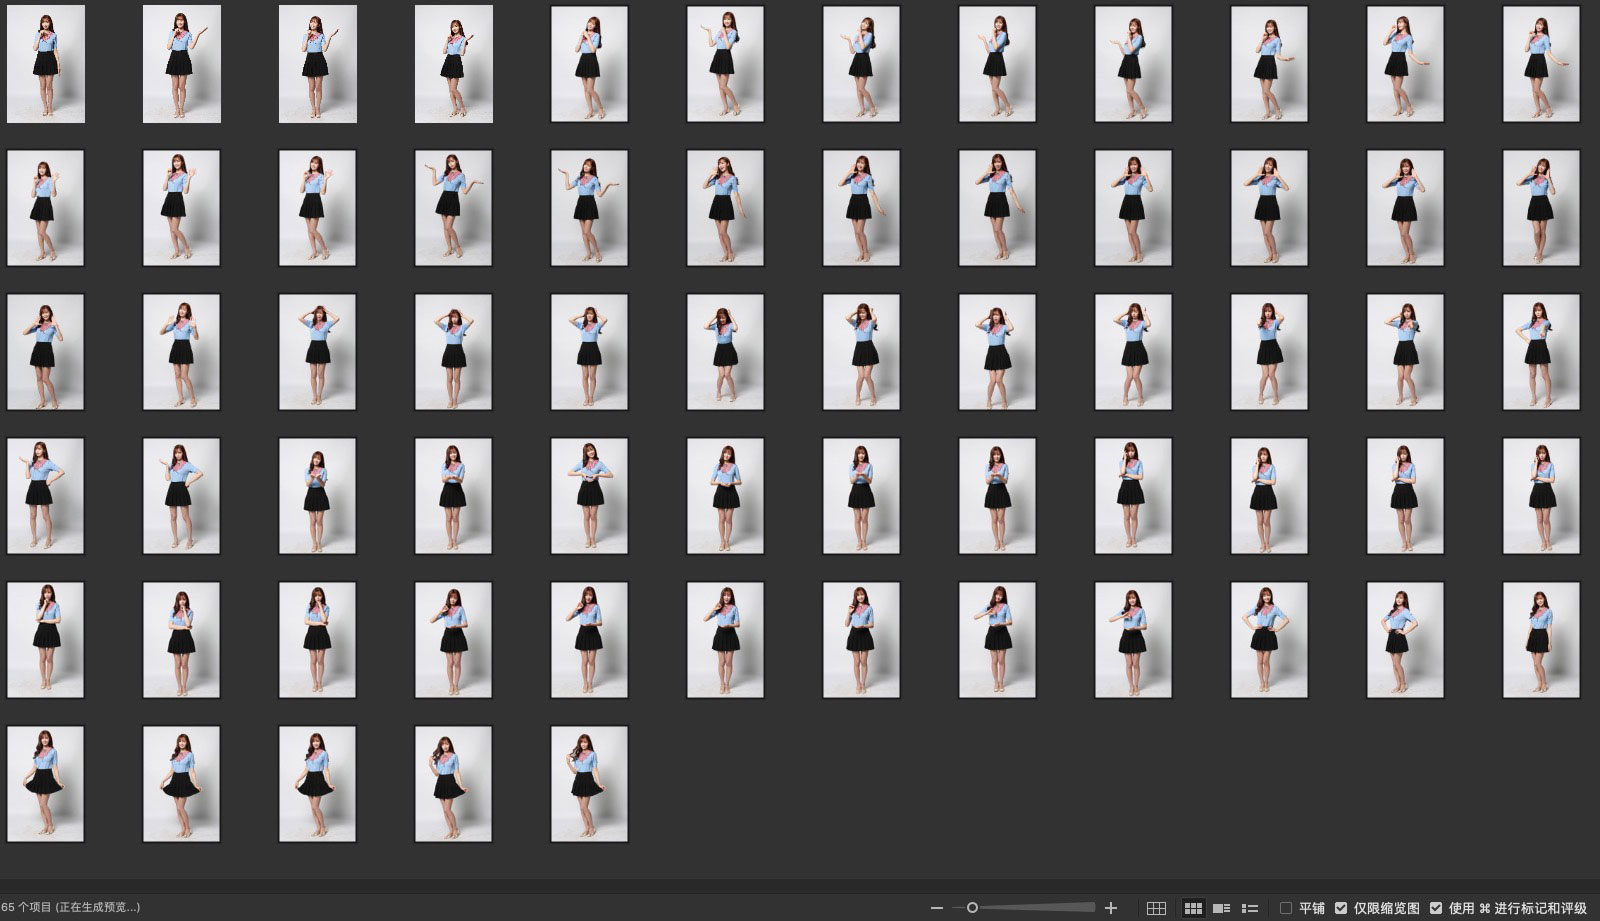Select the last photo in the fifth row
1600x921 pixels.
pos(1541,640)
